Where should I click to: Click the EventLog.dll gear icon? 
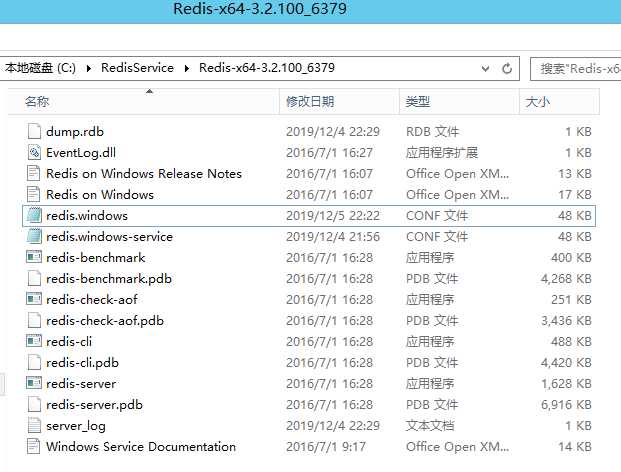[34, 152]
